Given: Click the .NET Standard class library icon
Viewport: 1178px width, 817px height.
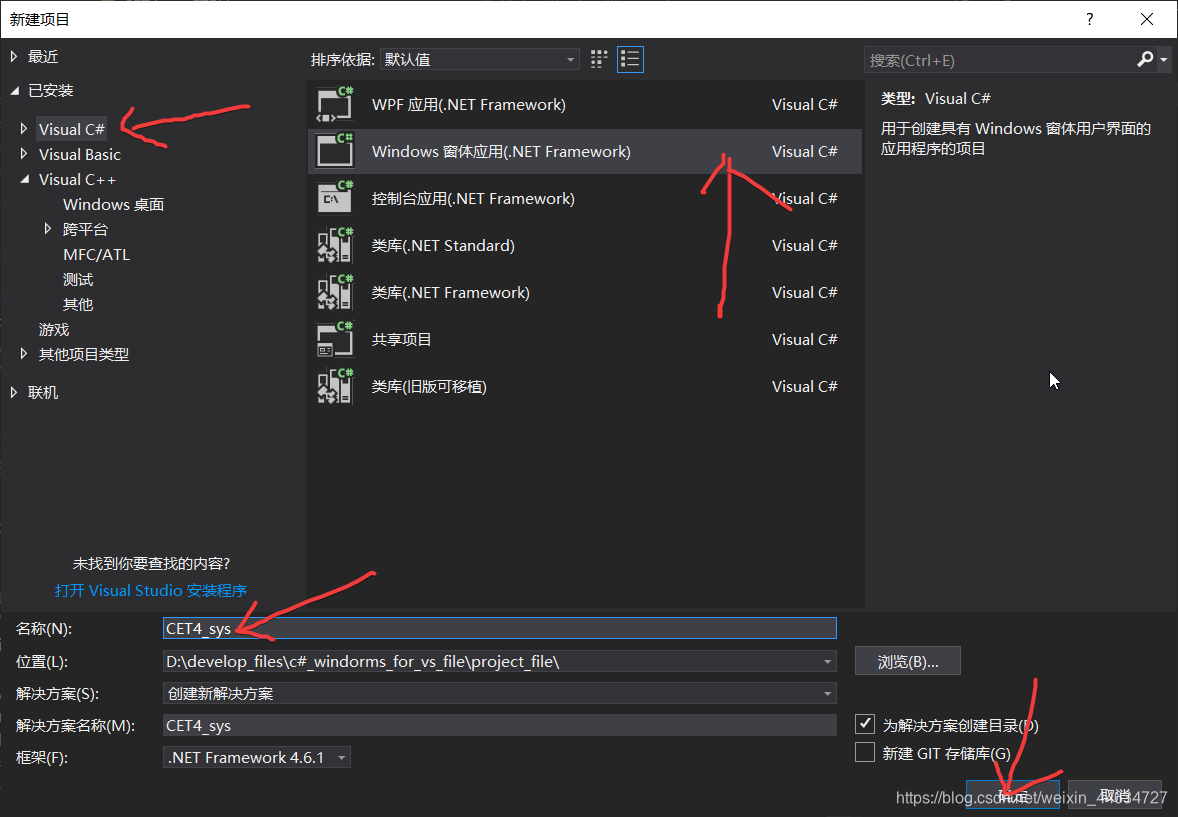Looking at the screenshot, I should point(334,245).
